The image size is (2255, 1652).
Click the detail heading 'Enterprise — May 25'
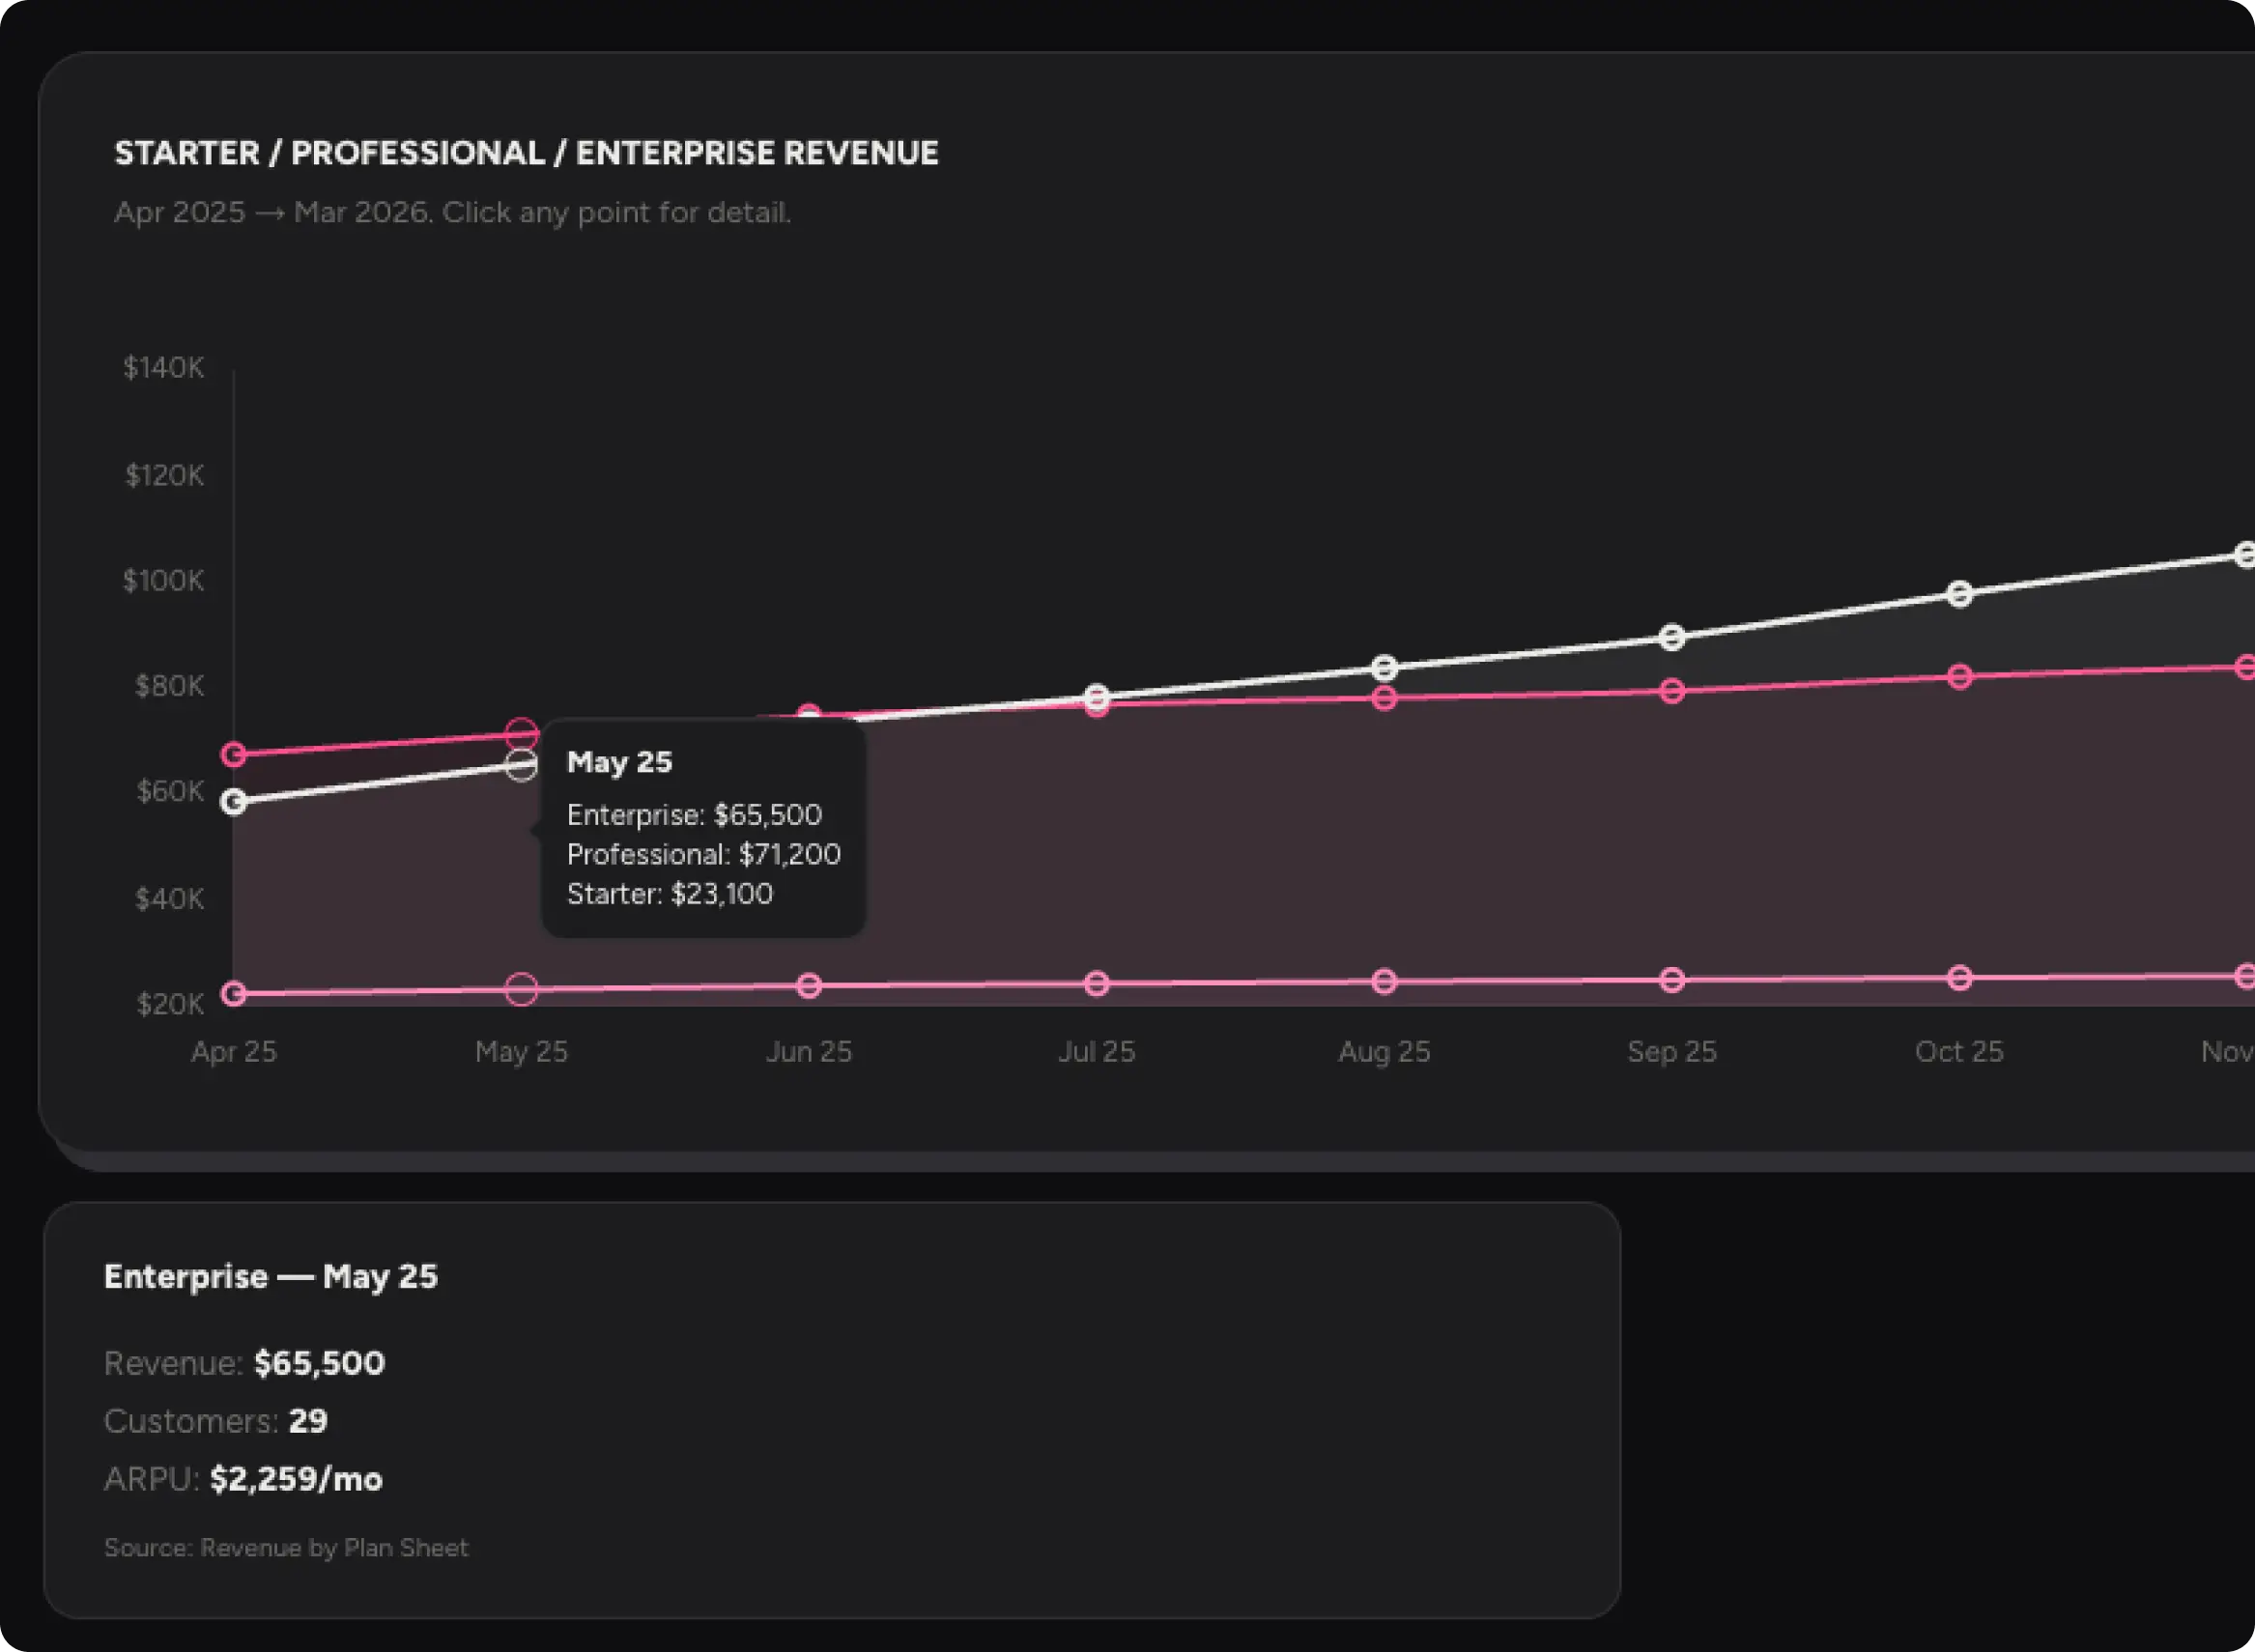(x=271, y=1277)
